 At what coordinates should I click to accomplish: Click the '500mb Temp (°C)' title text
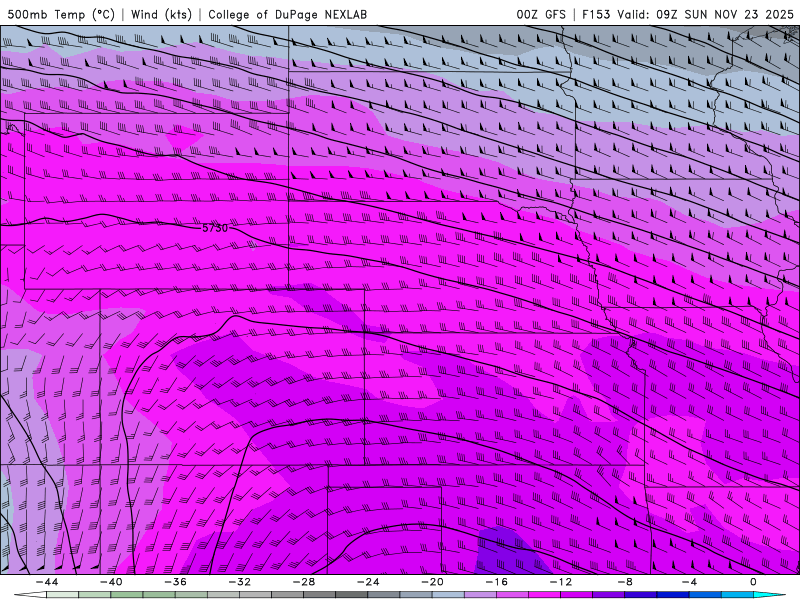pyautogui.click(x=61, y=14)
